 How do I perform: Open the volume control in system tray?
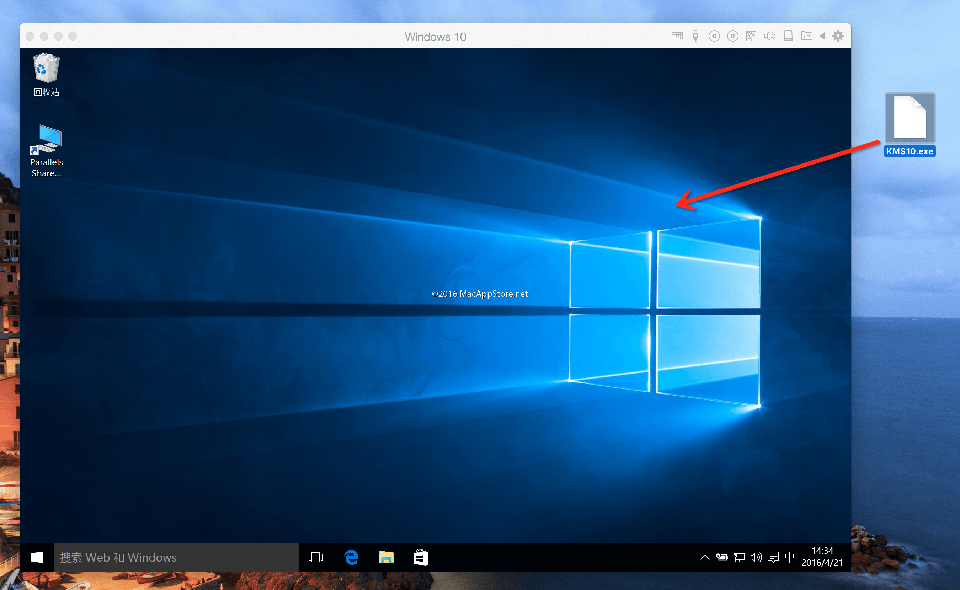click(x=756, y=557)
